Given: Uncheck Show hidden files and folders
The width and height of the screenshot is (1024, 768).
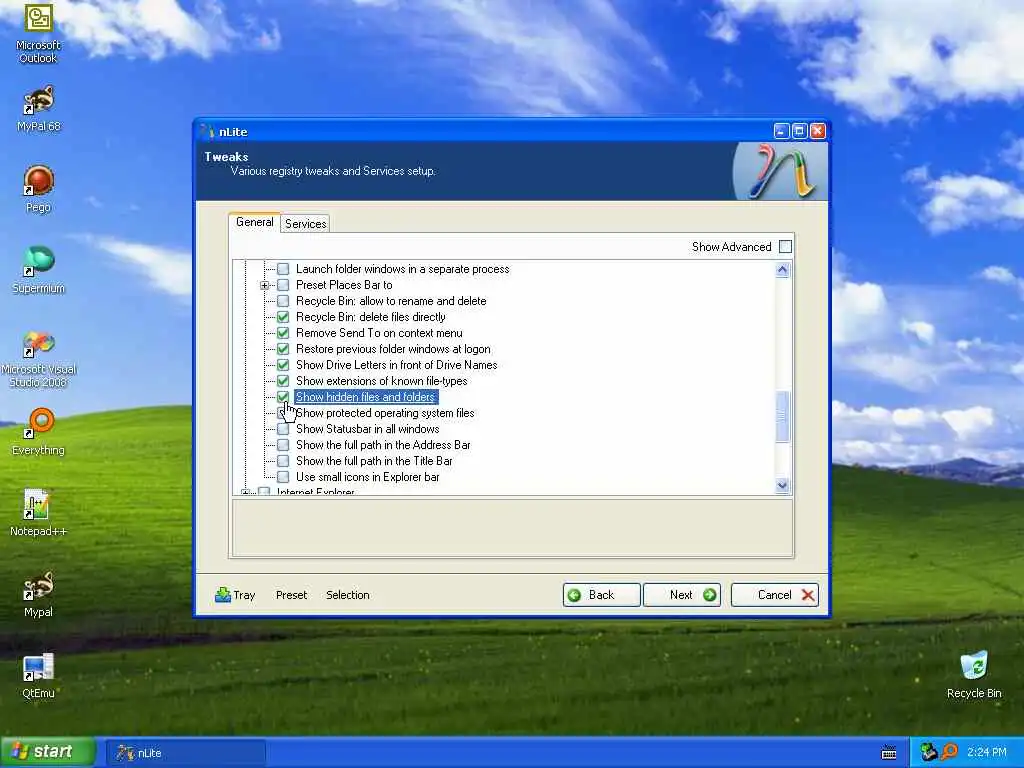Looking at the screenshot, I should pyautogui.click(x=283, y=397).
